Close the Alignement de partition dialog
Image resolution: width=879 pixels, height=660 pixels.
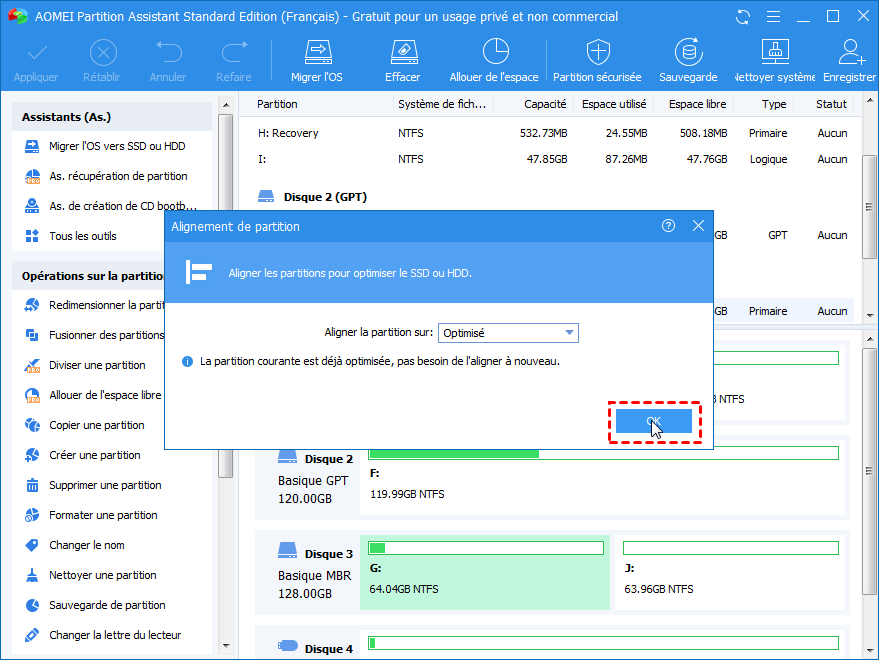tap(698, 226)
